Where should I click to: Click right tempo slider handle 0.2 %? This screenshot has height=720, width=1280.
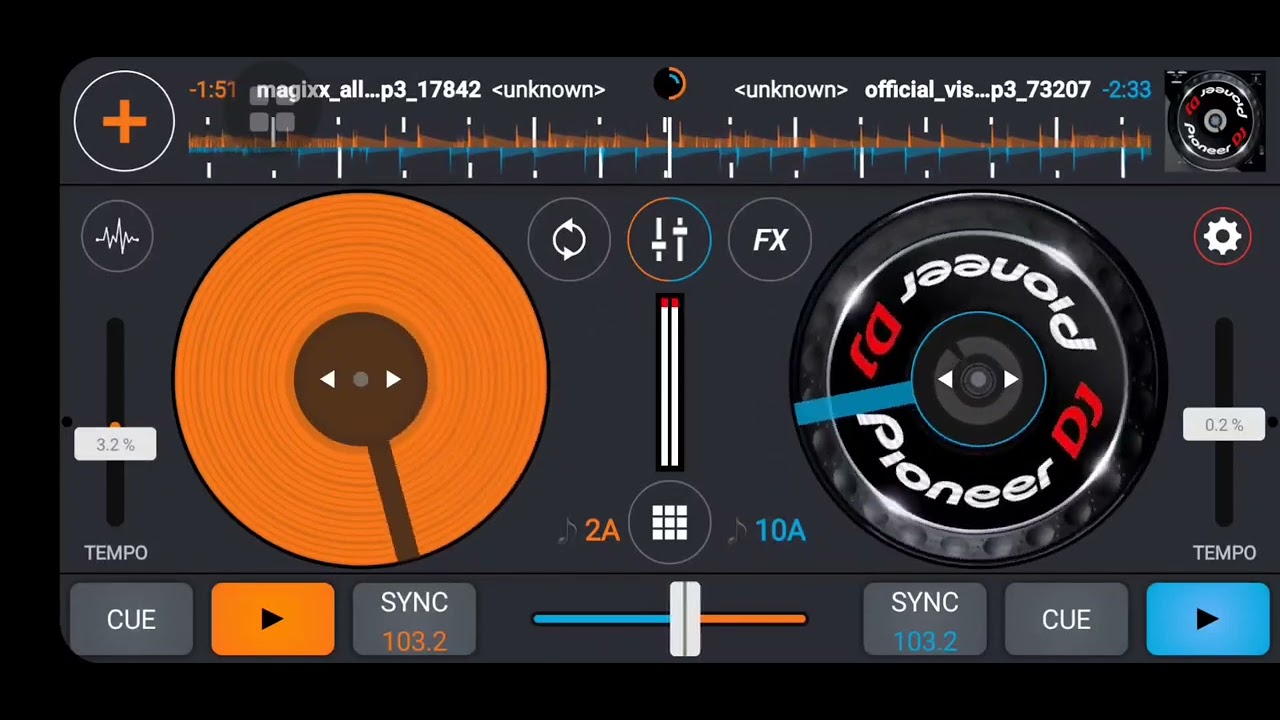click(1224, 424)
